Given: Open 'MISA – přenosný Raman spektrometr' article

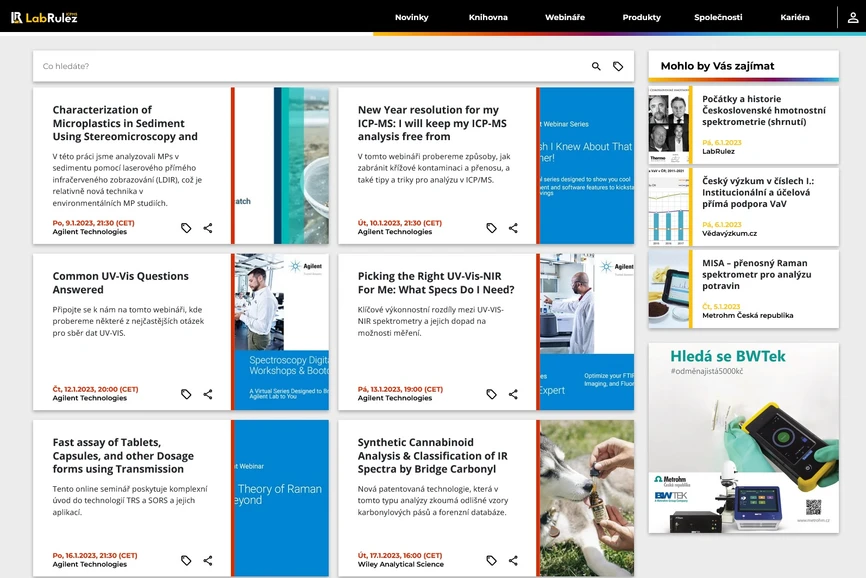Looking at the screenshot, I should (757, 274).
